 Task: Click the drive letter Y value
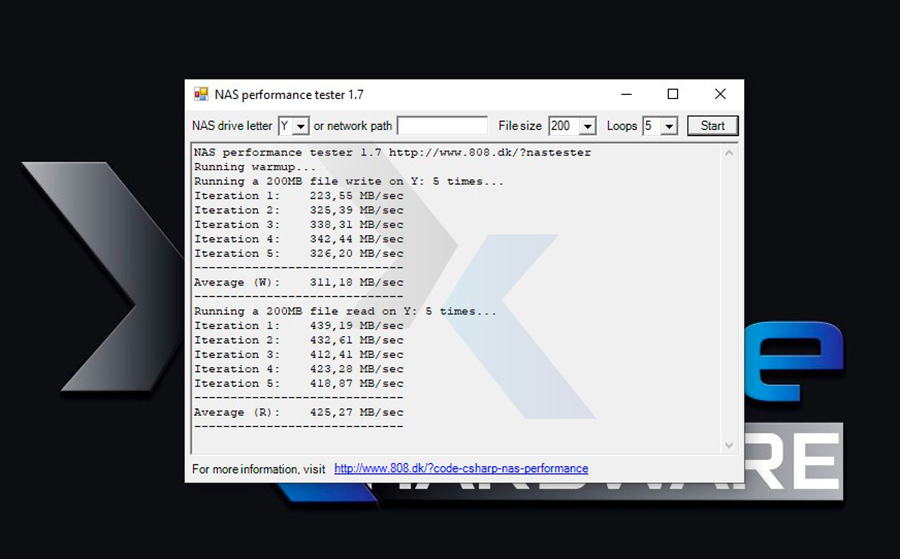click(x=285, y=126)
